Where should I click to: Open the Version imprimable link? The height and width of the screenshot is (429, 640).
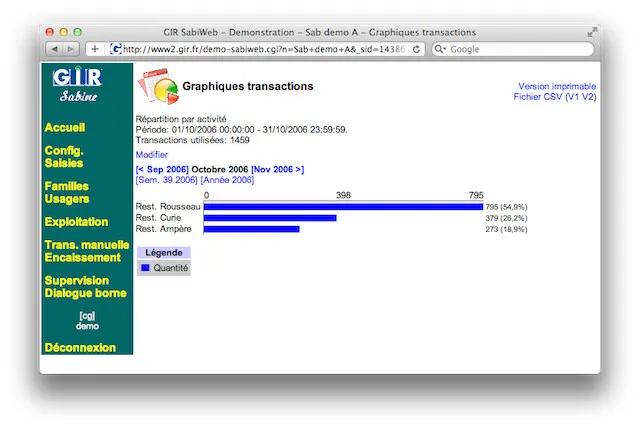click(556, 87)
